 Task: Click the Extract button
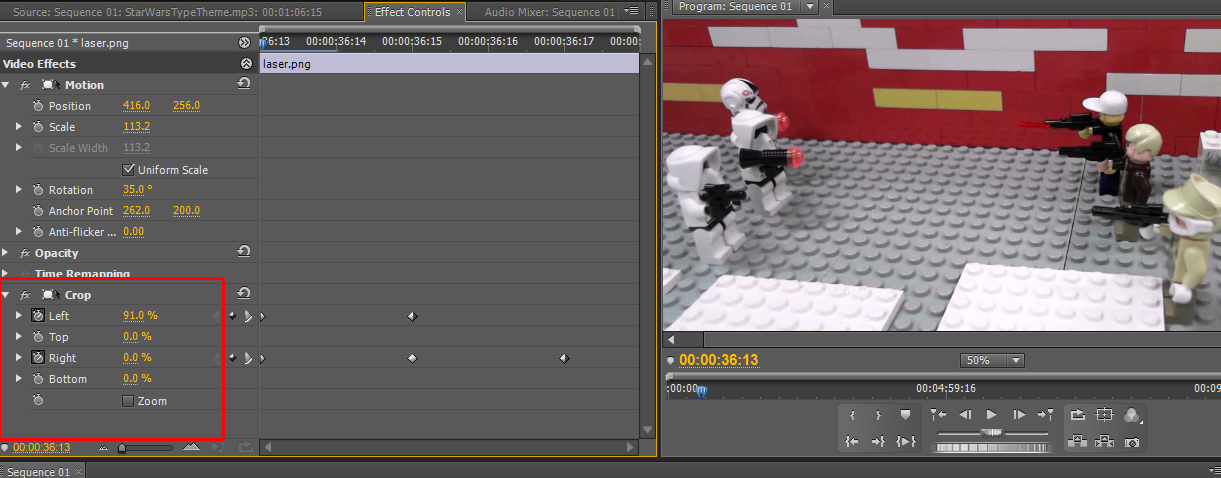tap(1104, 441)
